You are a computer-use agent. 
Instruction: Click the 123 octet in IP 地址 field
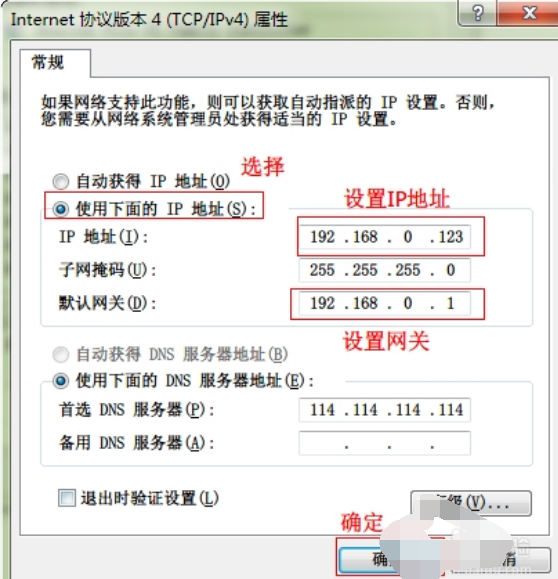tap(451, 237)
